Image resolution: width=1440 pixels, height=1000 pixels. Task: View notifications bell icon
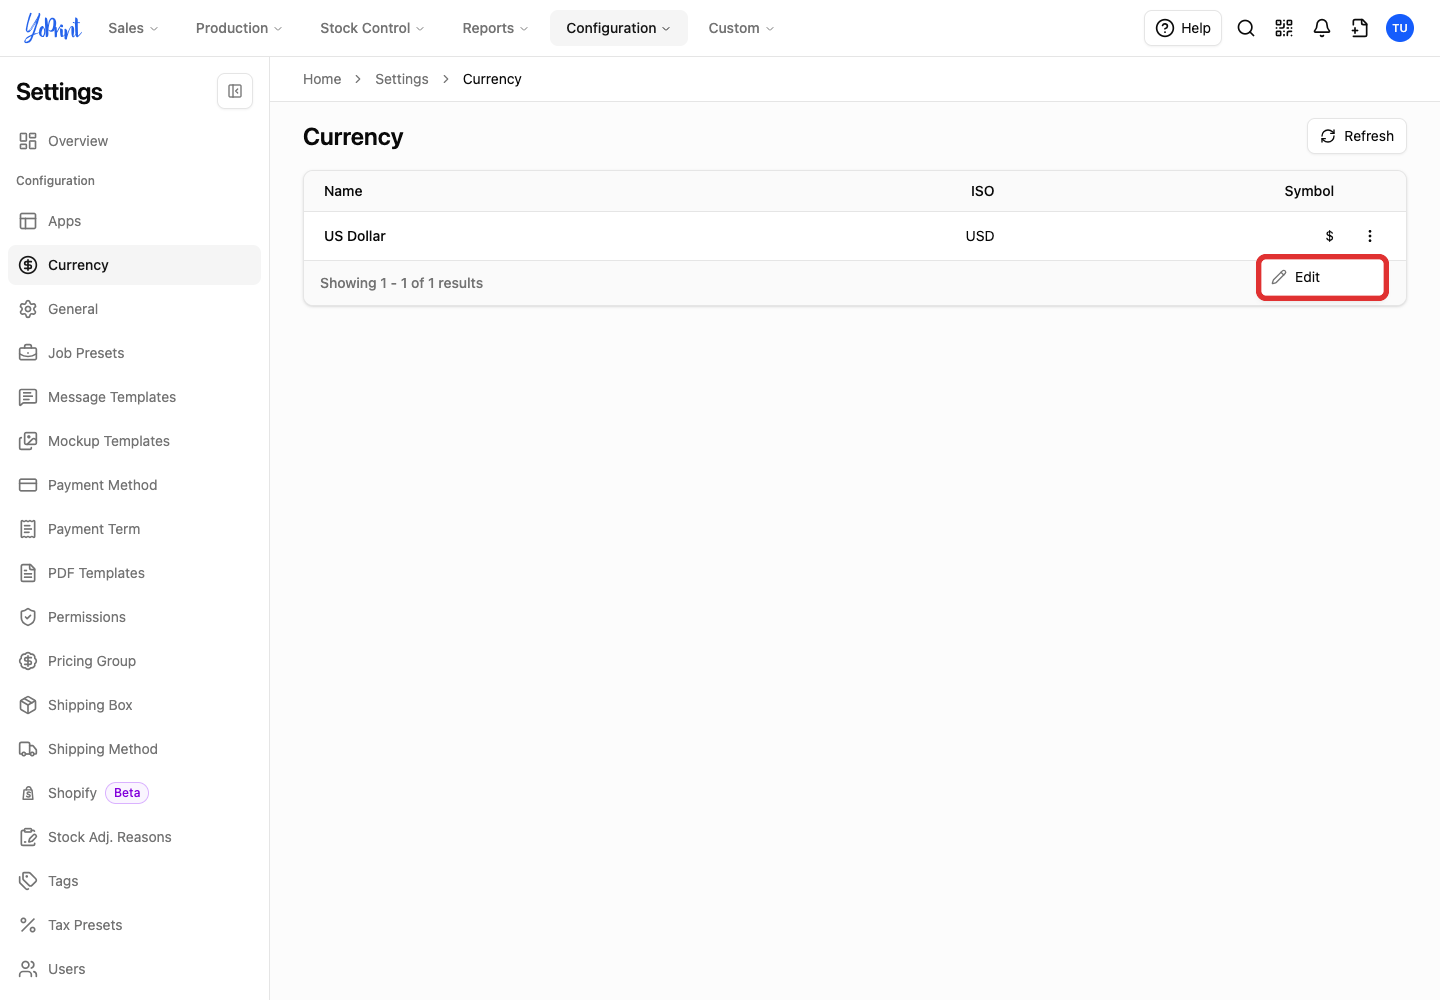[1322, 28]
